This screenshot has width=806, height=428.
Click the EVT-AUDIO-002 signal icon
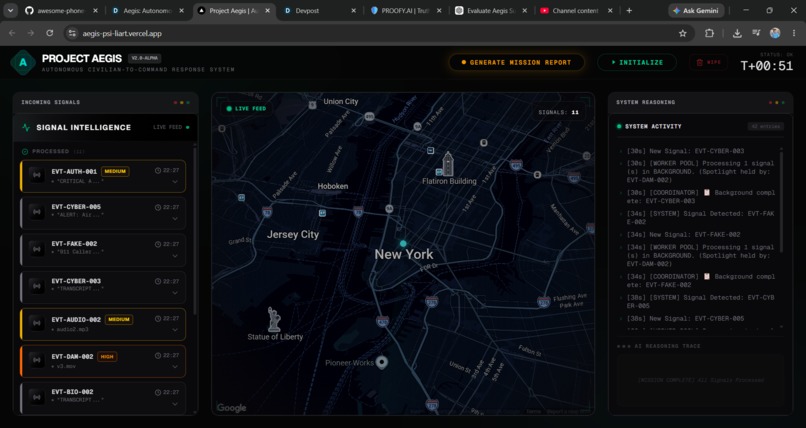tap(36, 324)
